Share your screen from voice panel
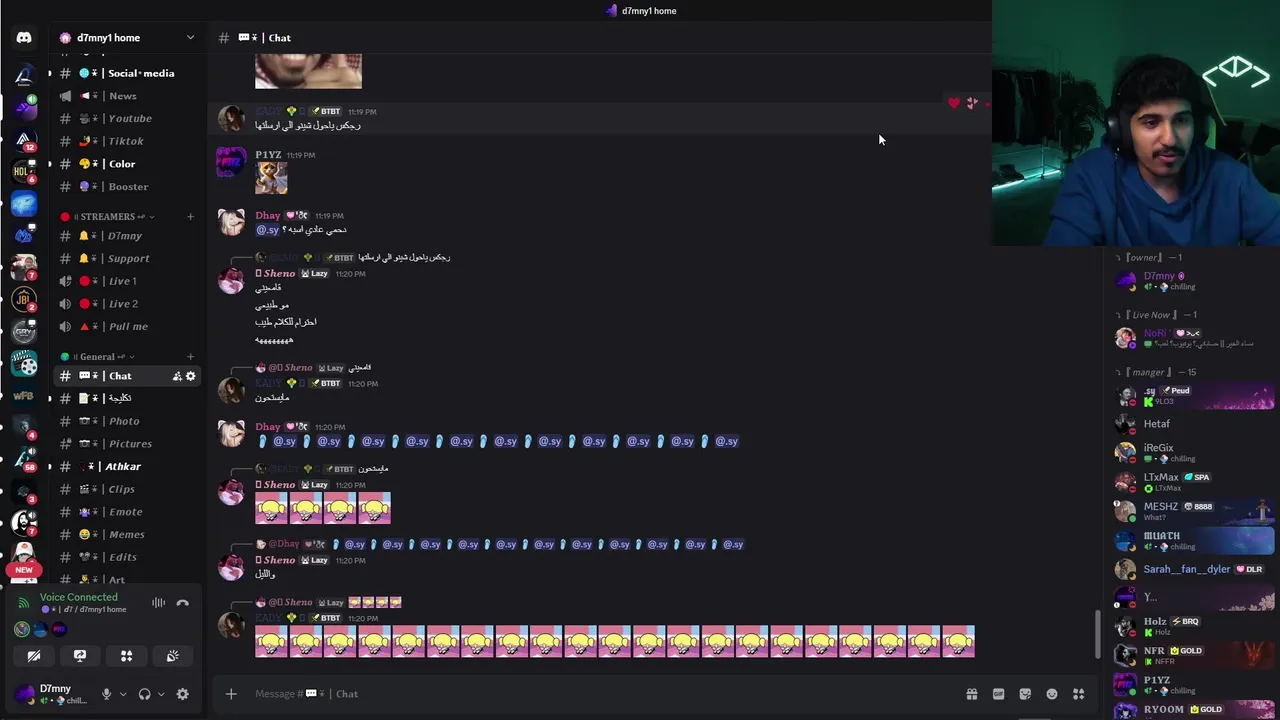 [80, 656]
